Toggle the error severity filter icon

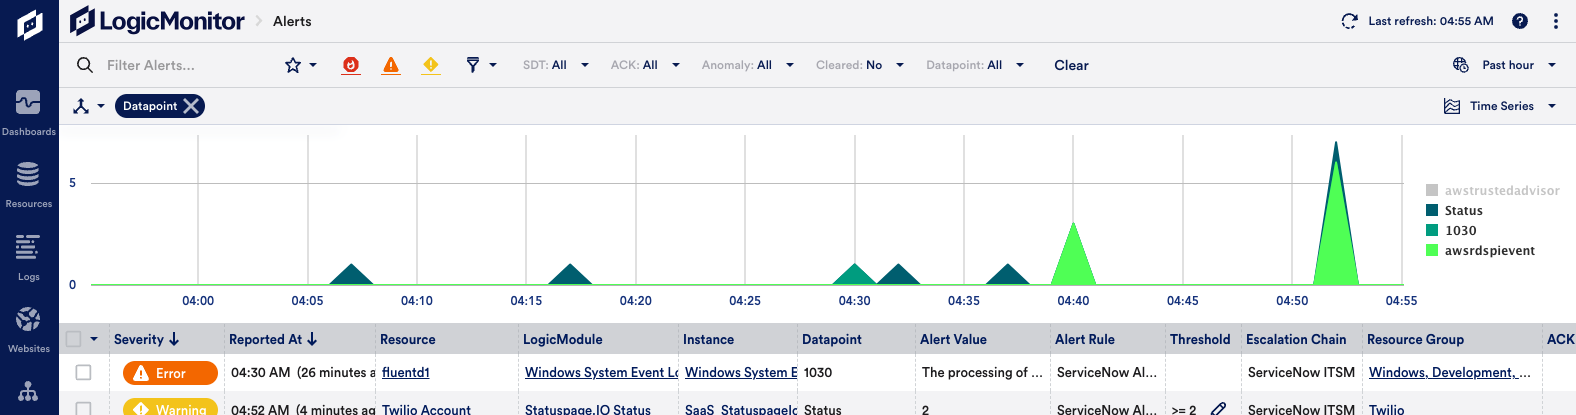click(391, 65)
